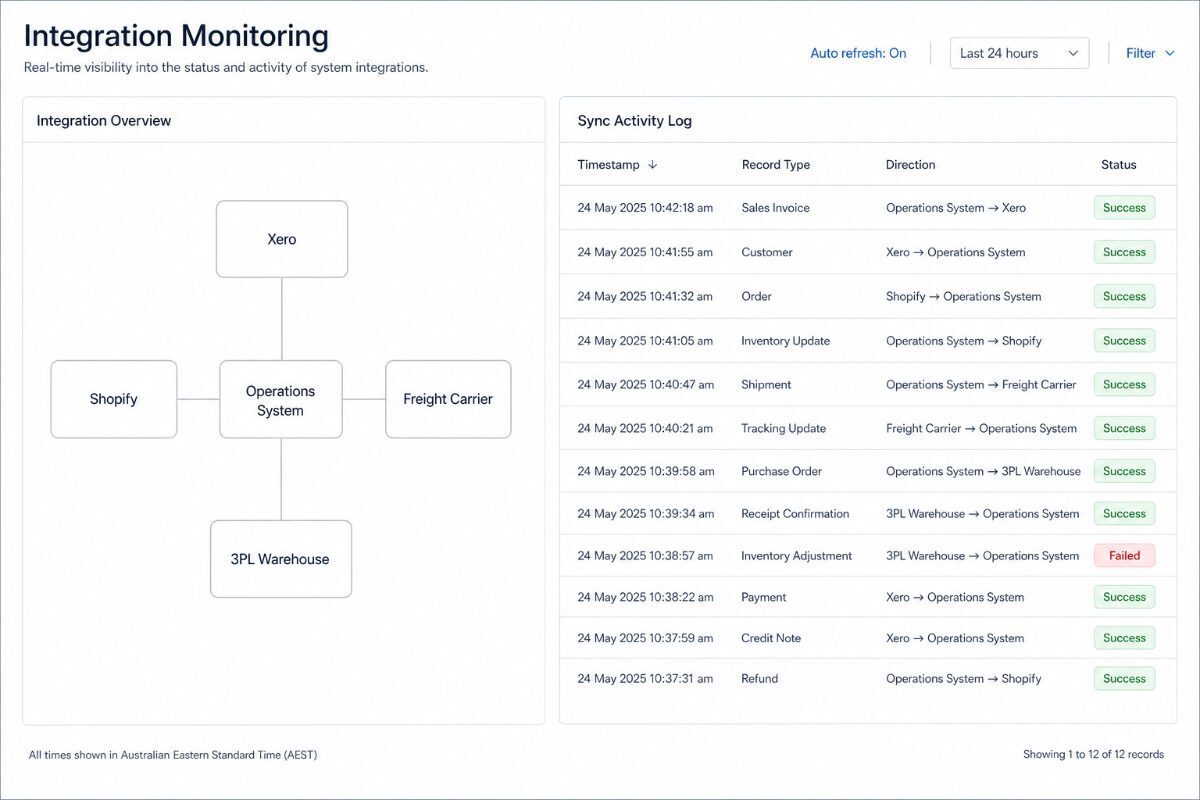Click the Sync Activity Log heading
The image size is (1200, 800).
(x=635, y=121)
